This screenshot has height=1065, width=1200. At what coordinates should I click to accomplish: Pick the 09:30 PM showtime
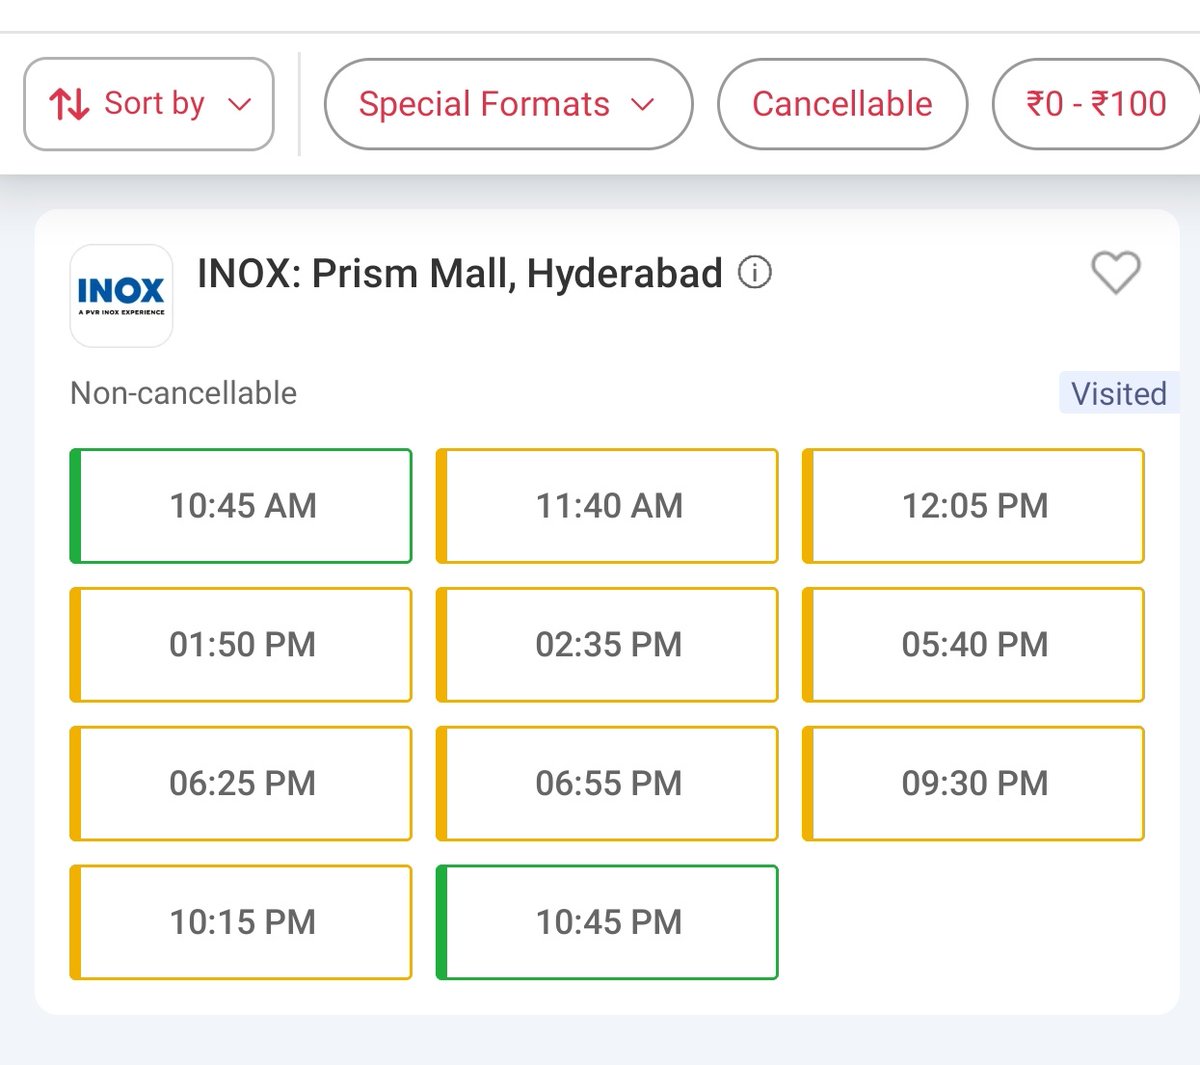[x=973, y=784]
